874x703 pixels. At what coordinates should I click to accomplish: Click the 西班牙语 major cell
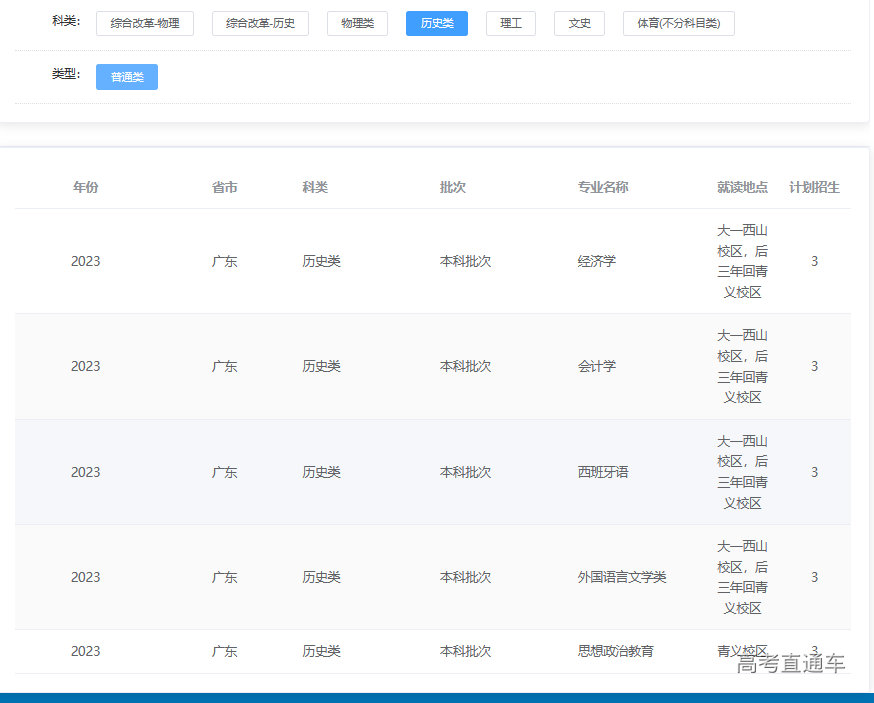coord(603,472)
